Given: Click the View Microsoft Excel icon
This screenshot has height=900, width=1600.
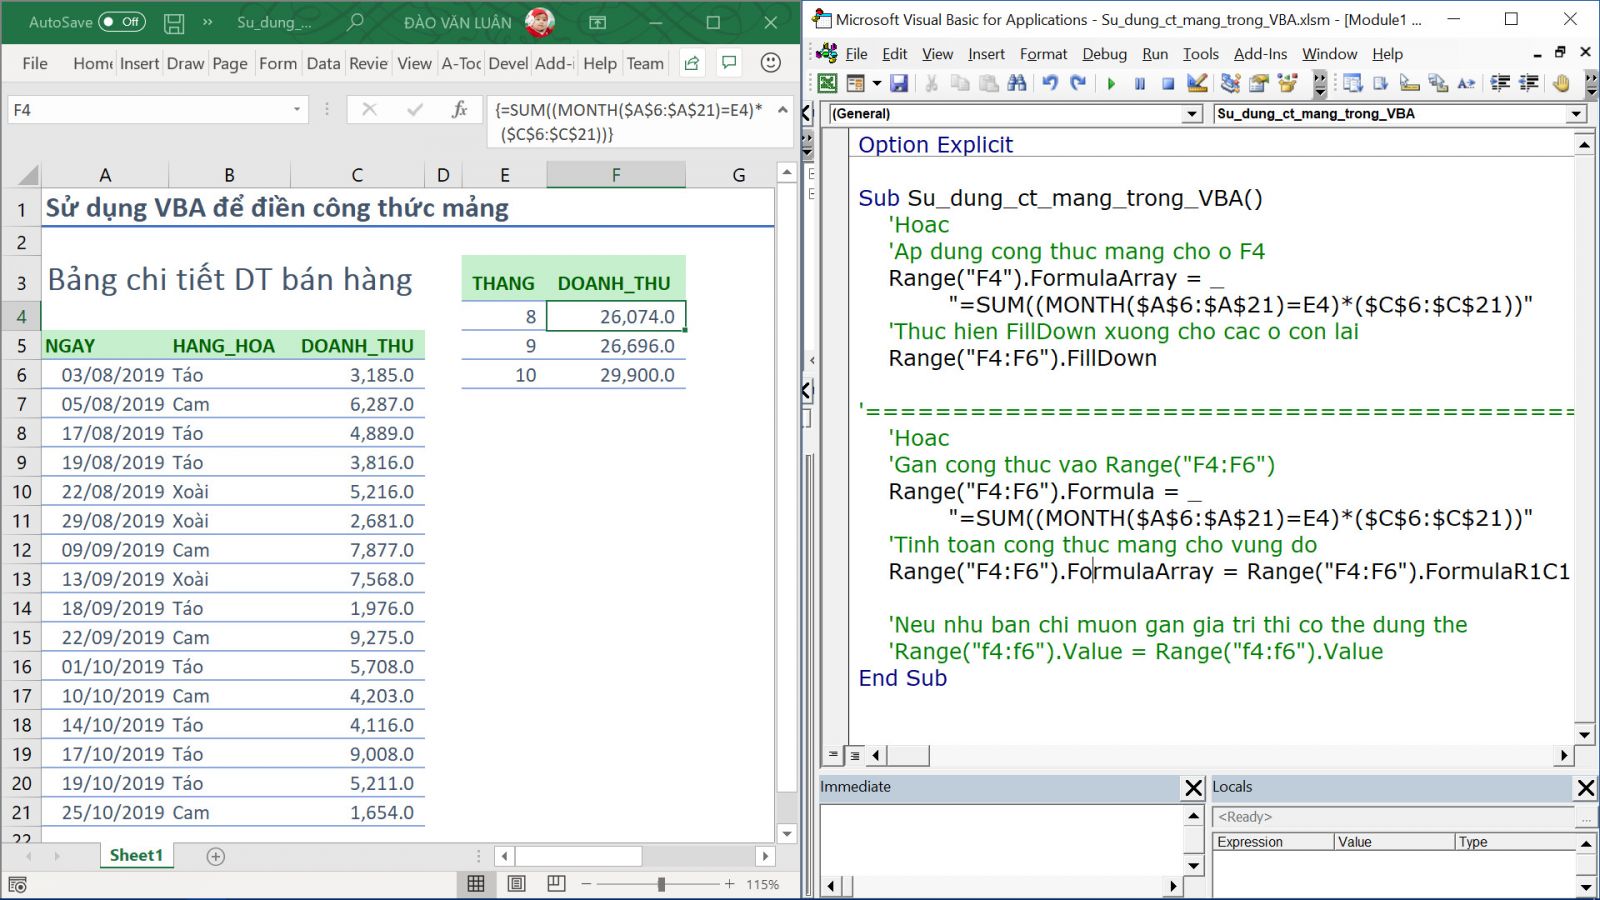Looking at the screenshot, I should point(826,83).
